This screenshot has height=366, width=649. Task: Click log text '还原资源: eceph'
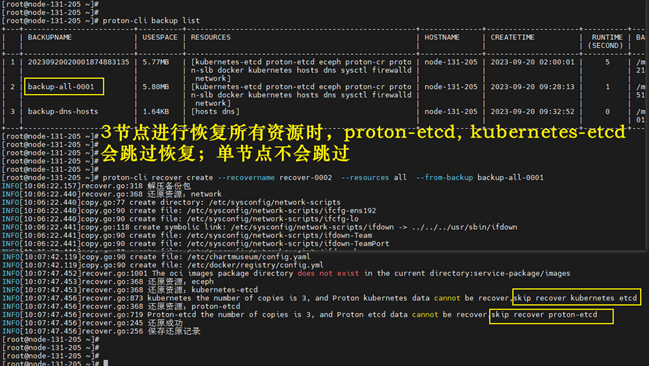[x=180, y=282]
